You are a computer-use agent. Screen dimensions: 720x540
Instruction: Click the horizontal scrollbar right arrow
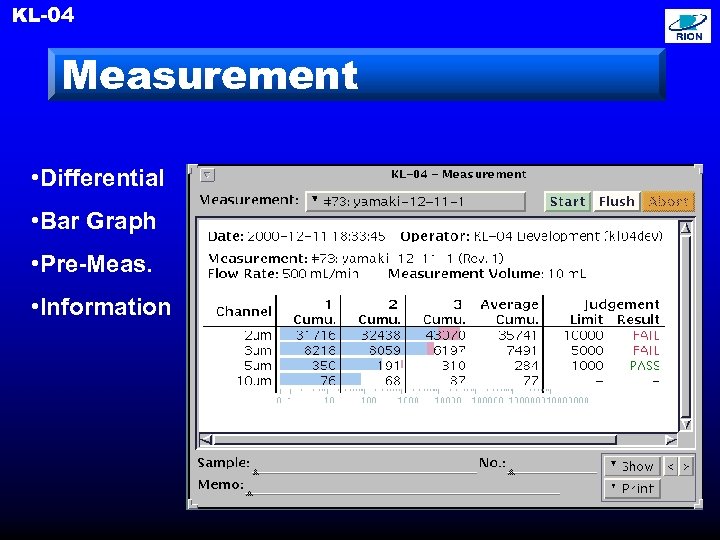[671, 440]
